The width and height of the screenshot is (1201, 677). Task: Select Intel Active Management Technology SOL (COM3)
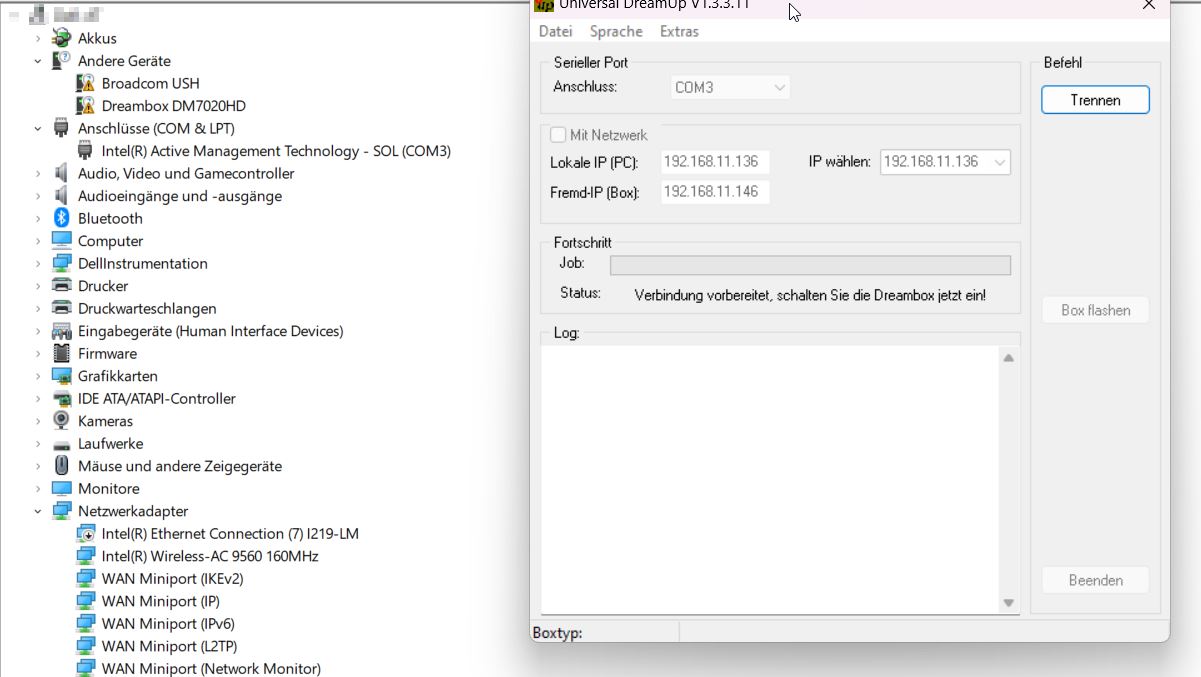click(276, 151)
